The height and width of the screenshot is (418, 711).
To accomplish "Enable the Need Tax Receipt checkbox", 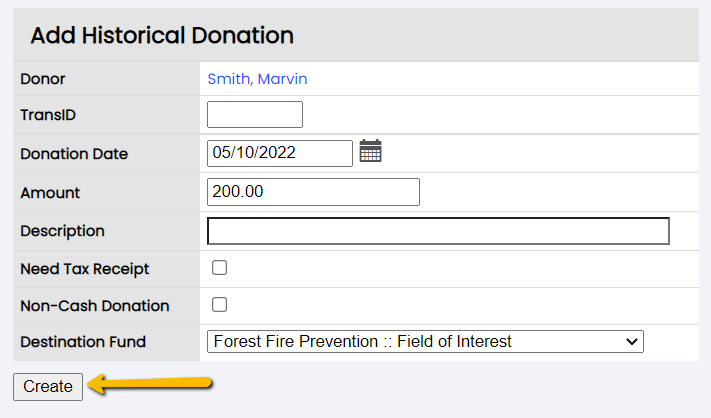I will point(219,267).
